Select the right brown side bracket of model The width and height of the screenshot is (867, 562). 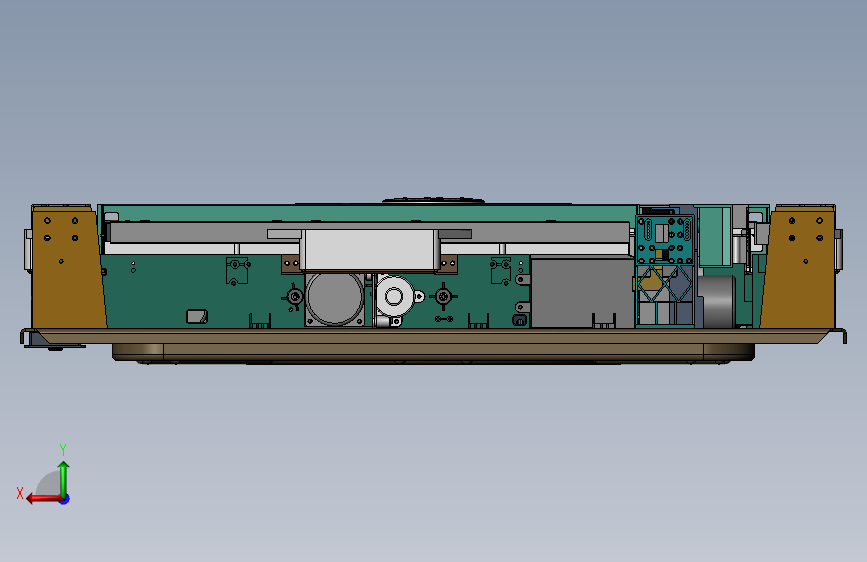(799, 266)
